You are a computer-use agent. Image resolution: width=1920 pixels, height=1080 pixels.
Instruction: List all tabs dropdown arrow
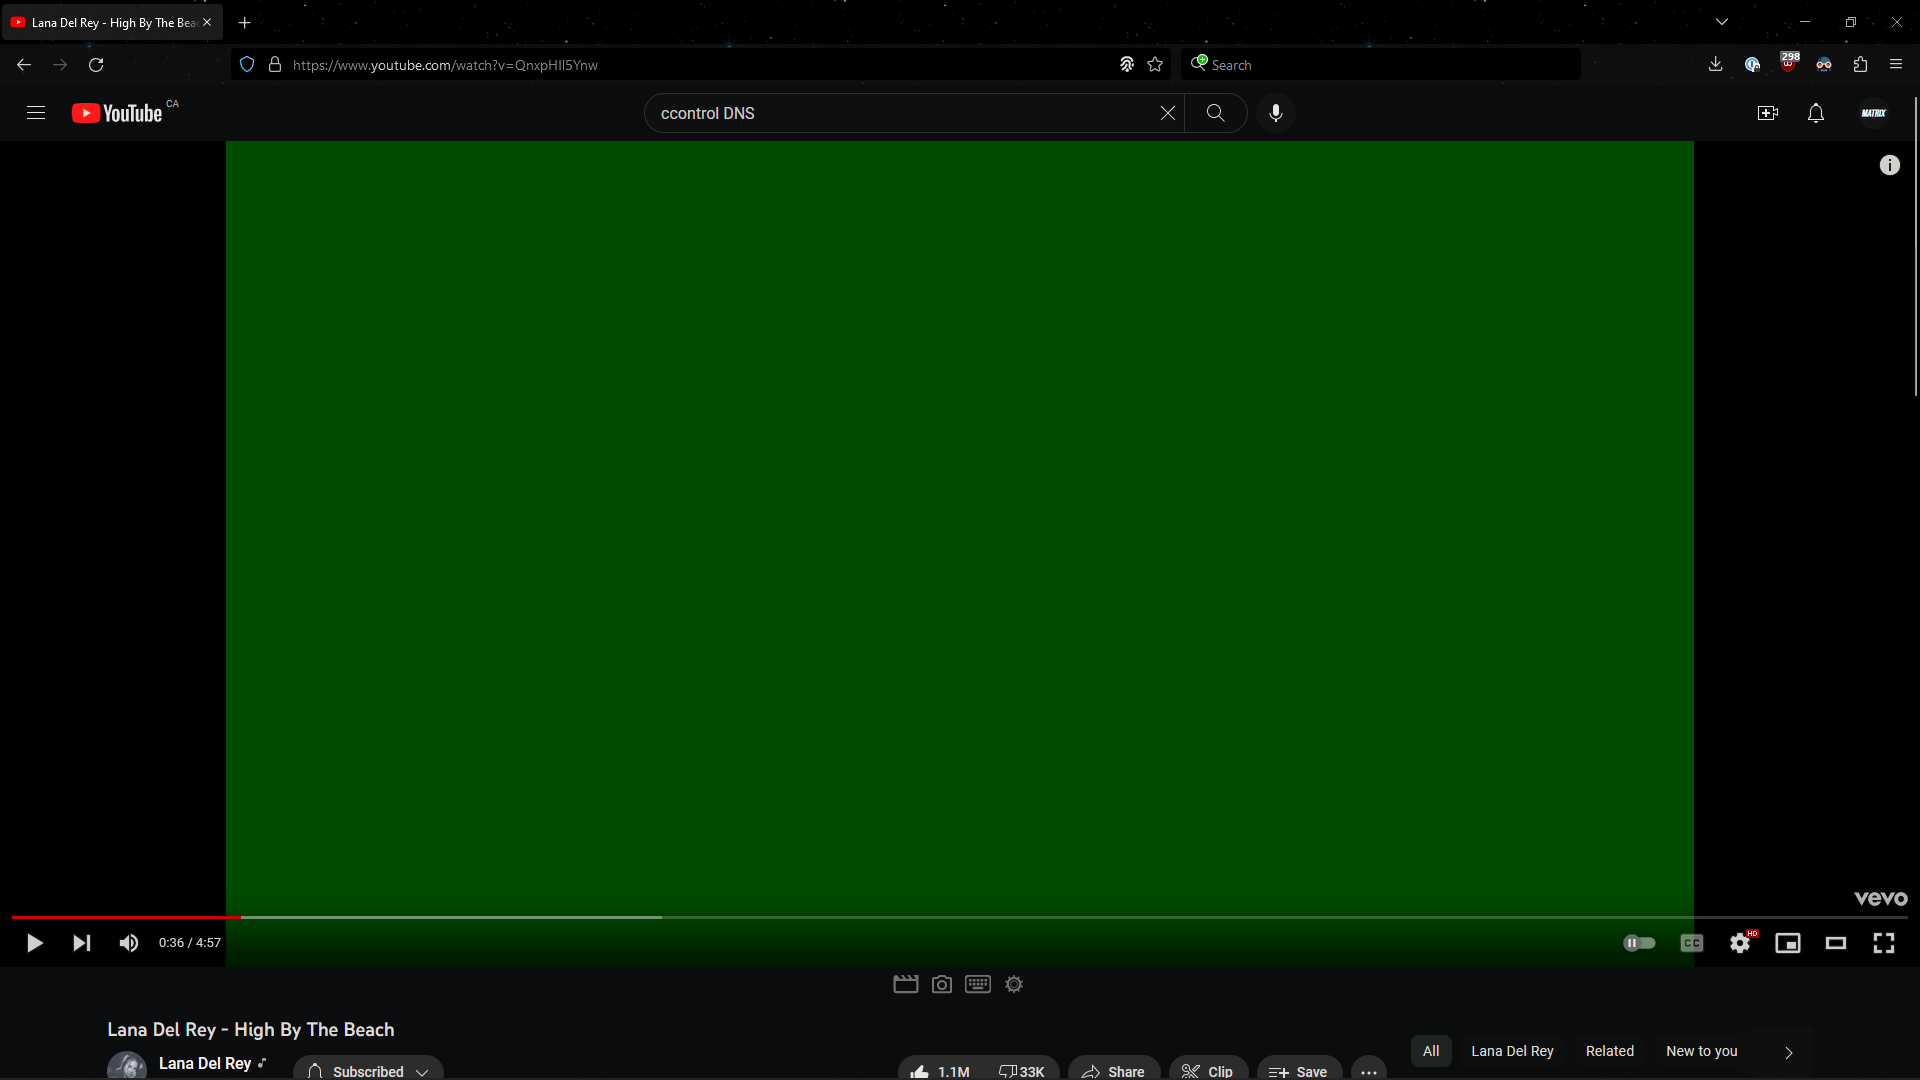point(1721,22)
